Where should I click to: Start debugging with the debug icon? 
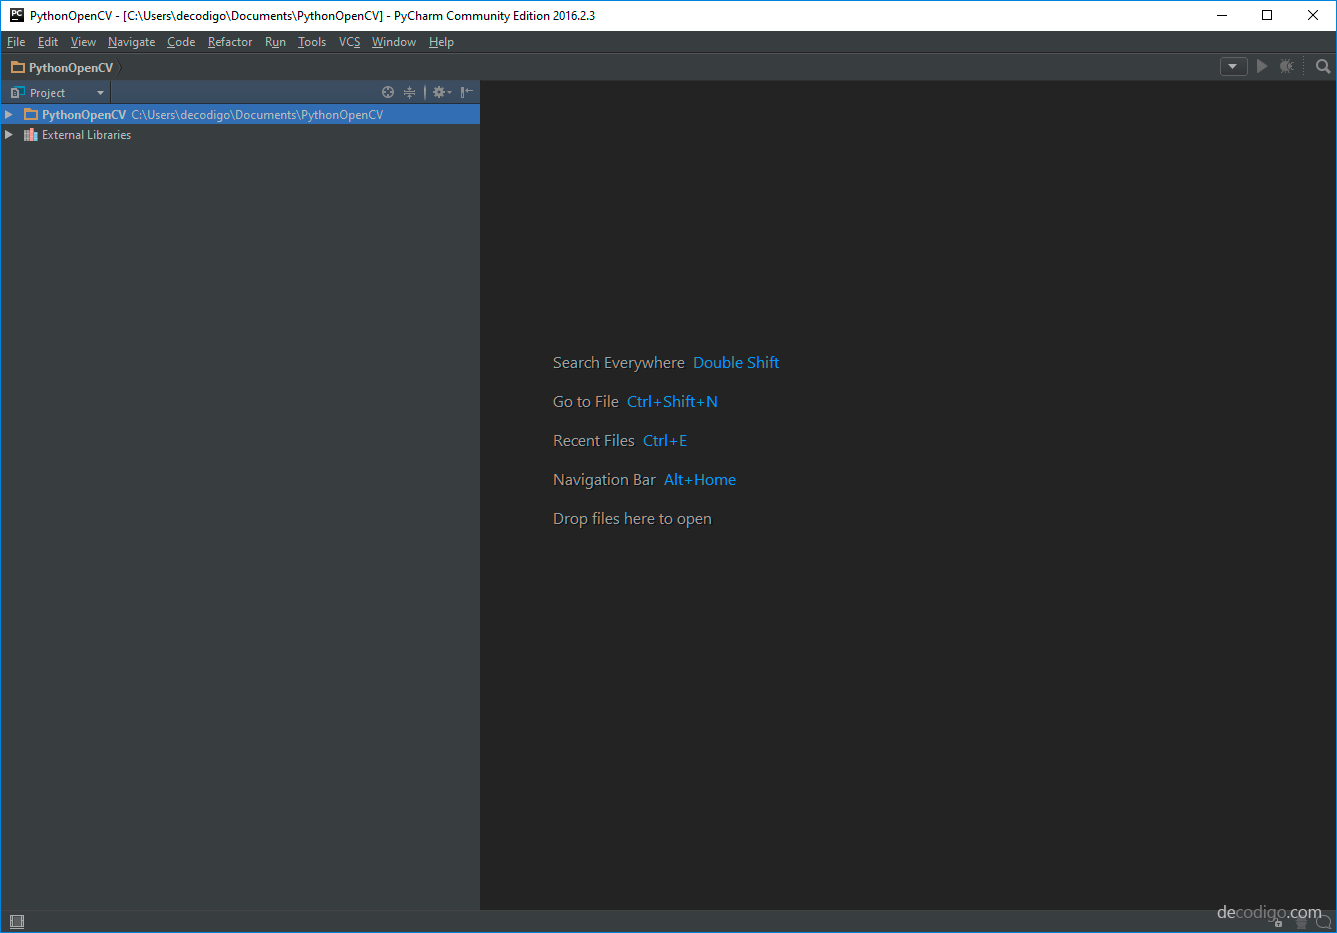(x=1287, y=66)
